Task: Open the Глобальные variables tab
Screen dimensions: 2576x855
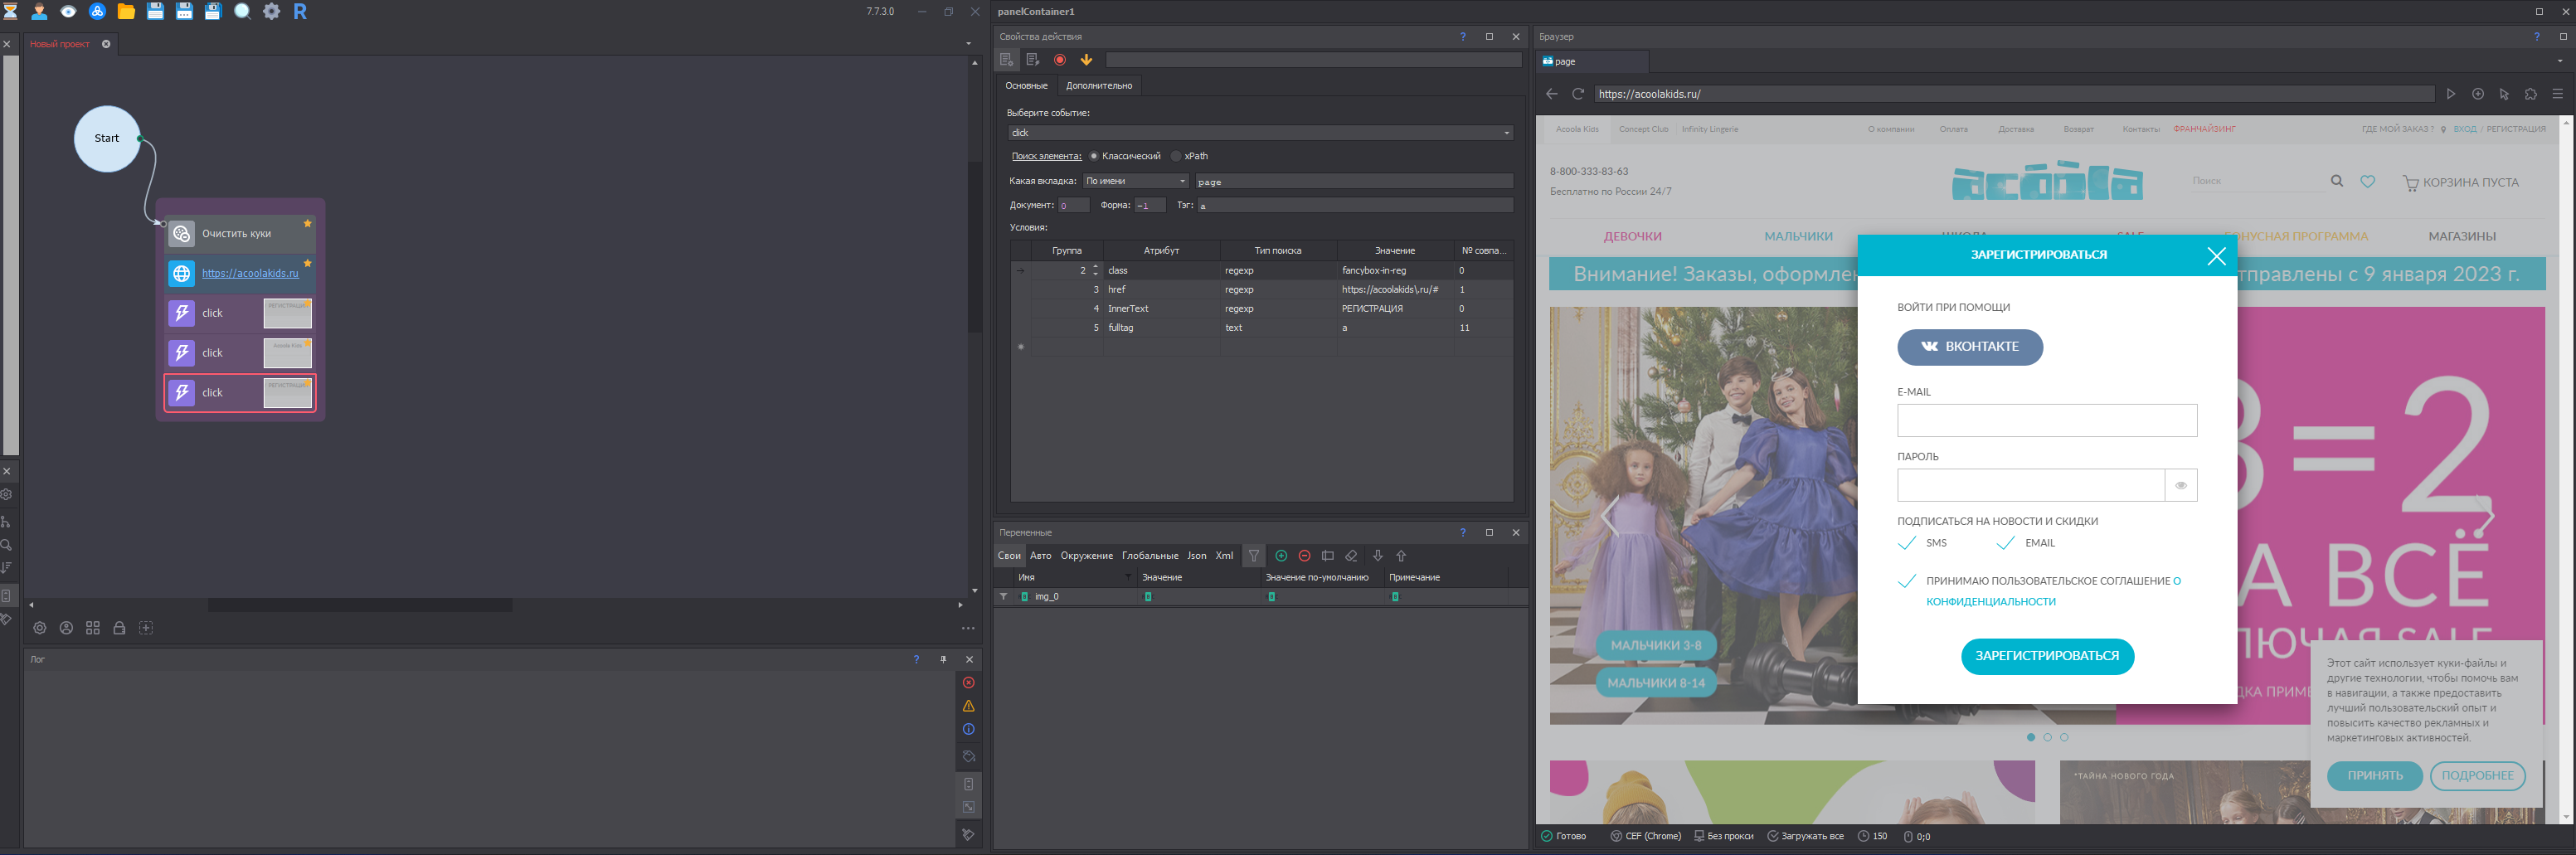Action: coord(1149,556)
